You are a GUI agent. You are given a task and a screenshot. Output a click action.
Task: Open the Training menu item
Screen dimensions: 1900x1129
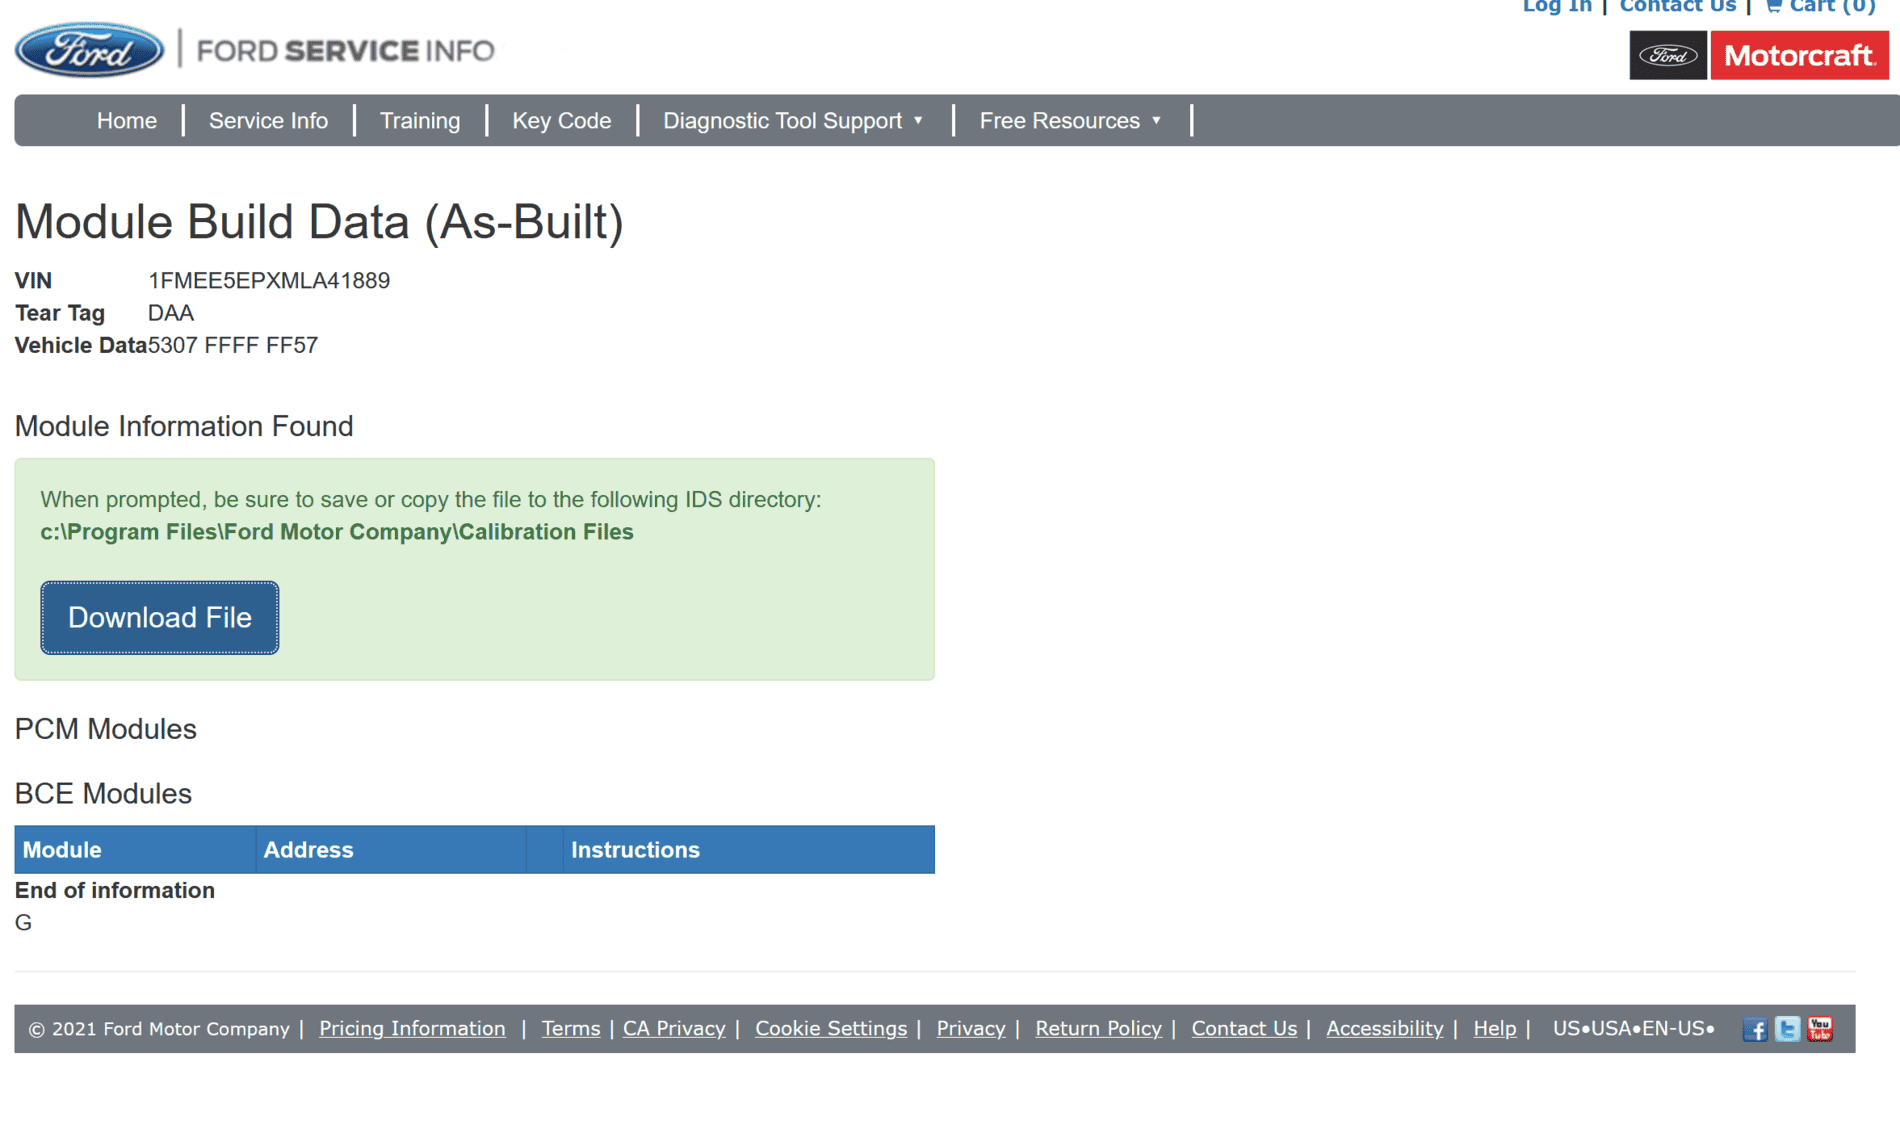point(420,121)
